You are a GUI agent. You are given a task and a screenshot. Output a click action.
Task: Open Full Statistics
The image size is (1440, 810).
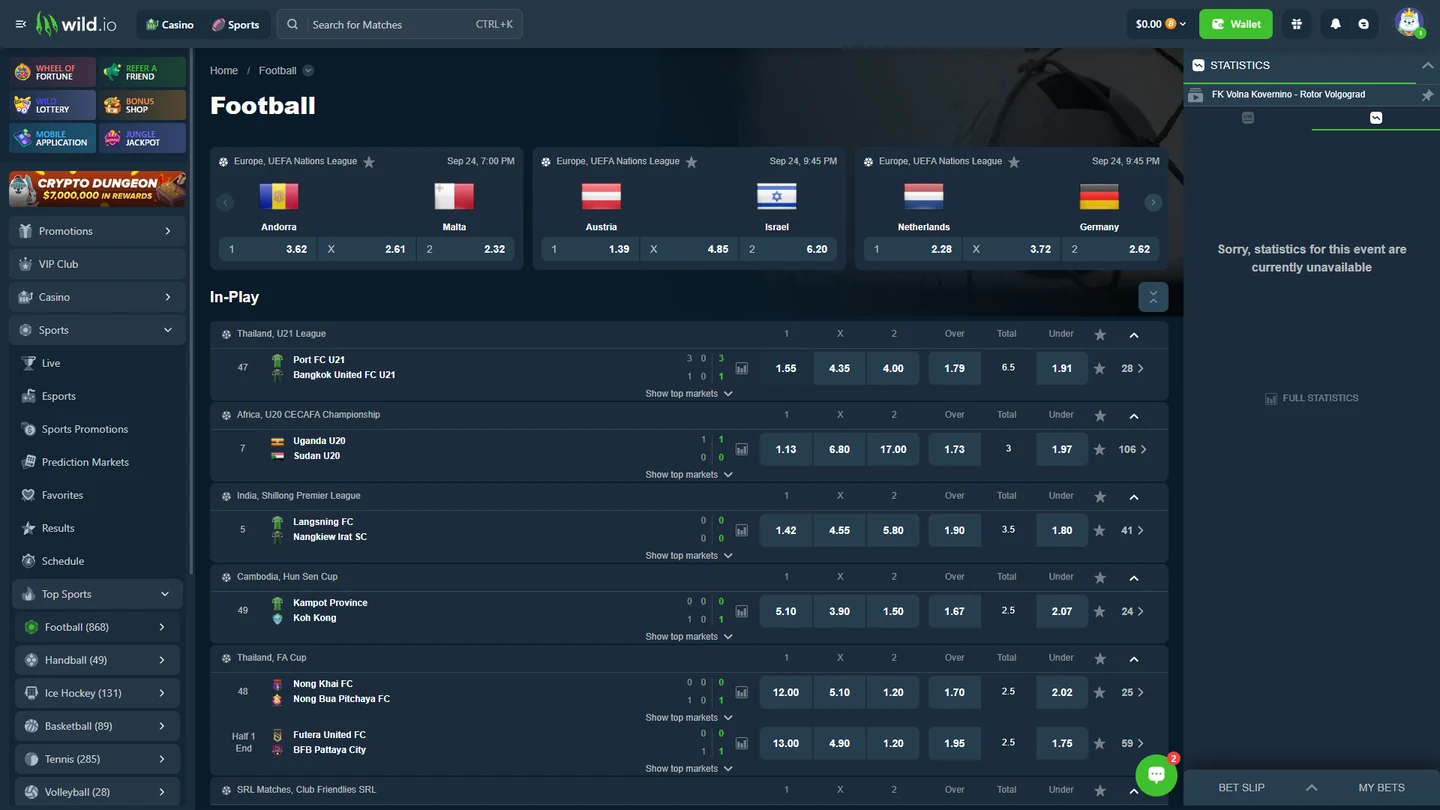click(x=1311, y=398)
